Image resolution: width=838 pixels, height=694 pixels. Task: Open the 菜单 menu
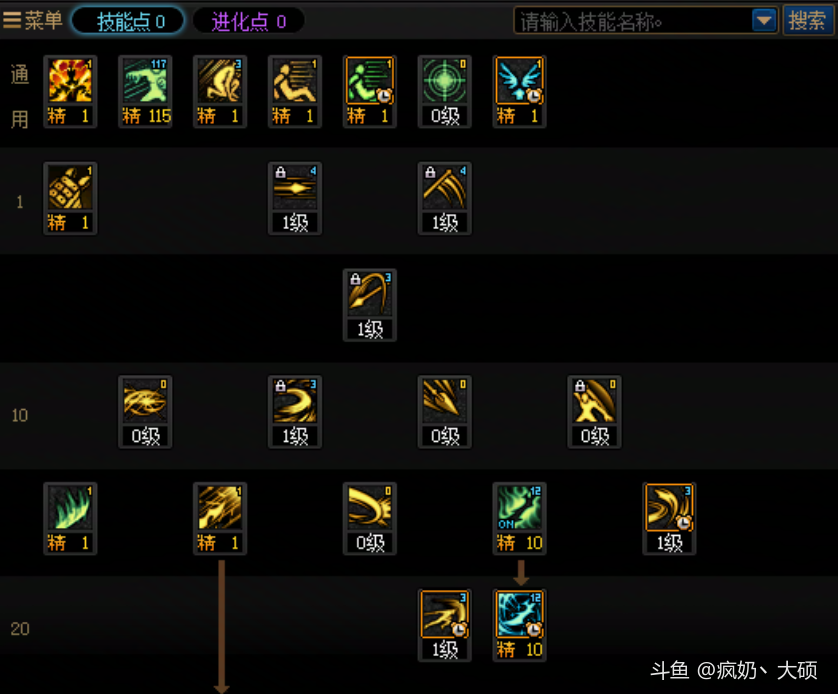tap(33, 21)
